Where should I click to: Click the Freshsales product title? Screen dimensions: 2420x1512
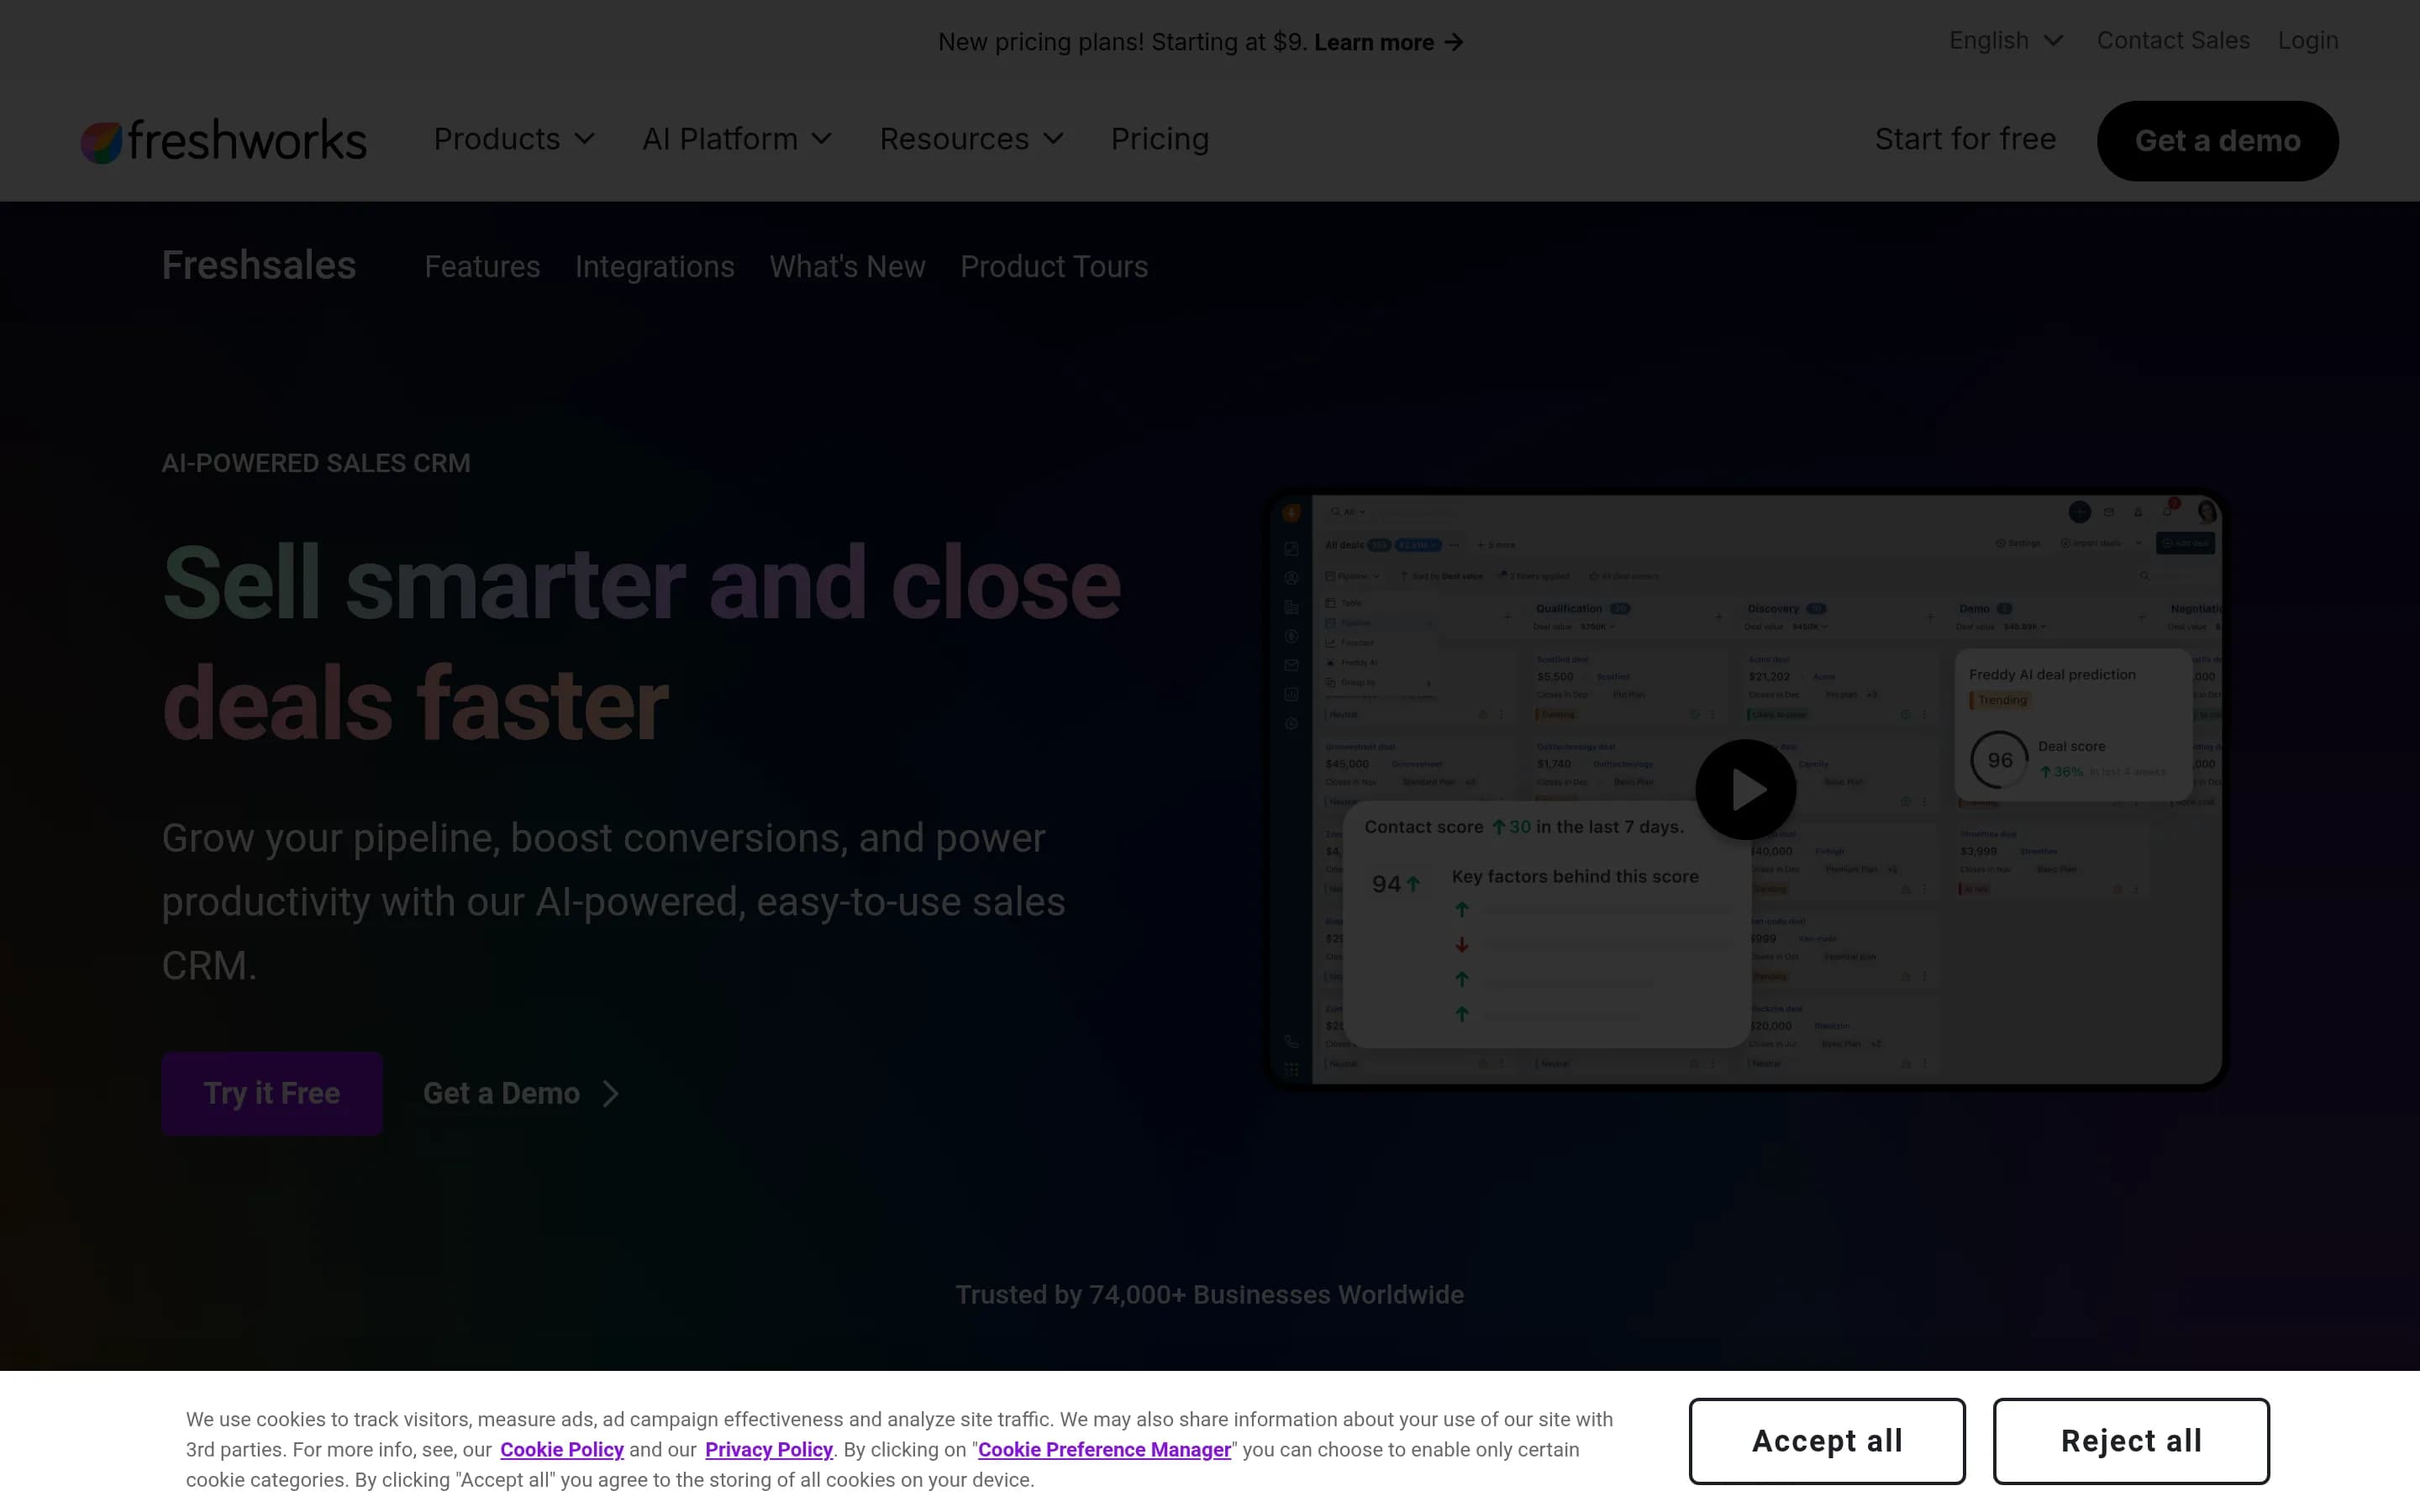point(259,265)
